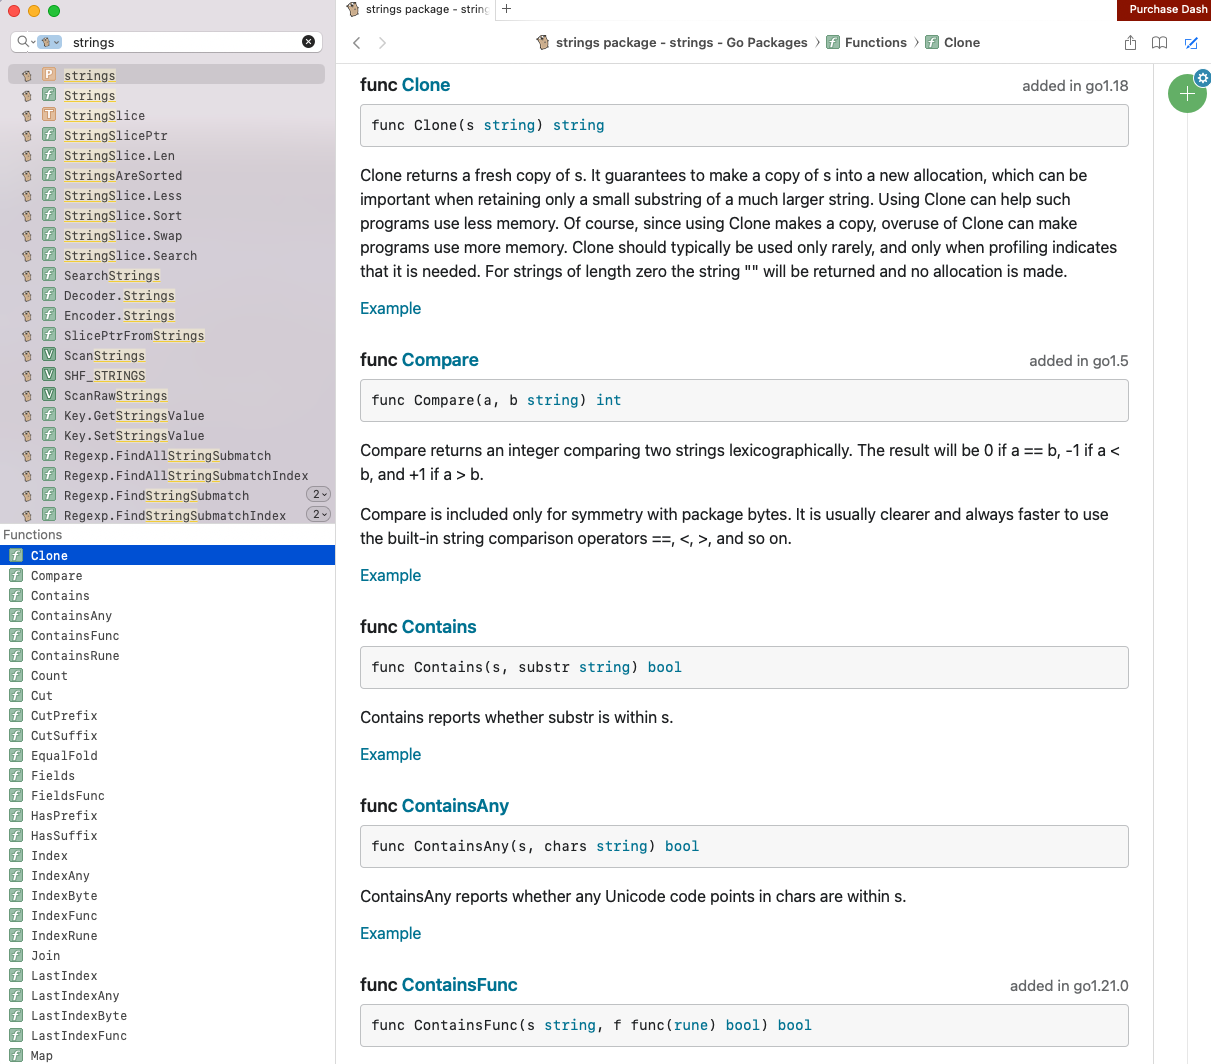Open the docset filter dropdown in search
The width and height of the screenshot is (1211, 1064).
coord(49,42)
